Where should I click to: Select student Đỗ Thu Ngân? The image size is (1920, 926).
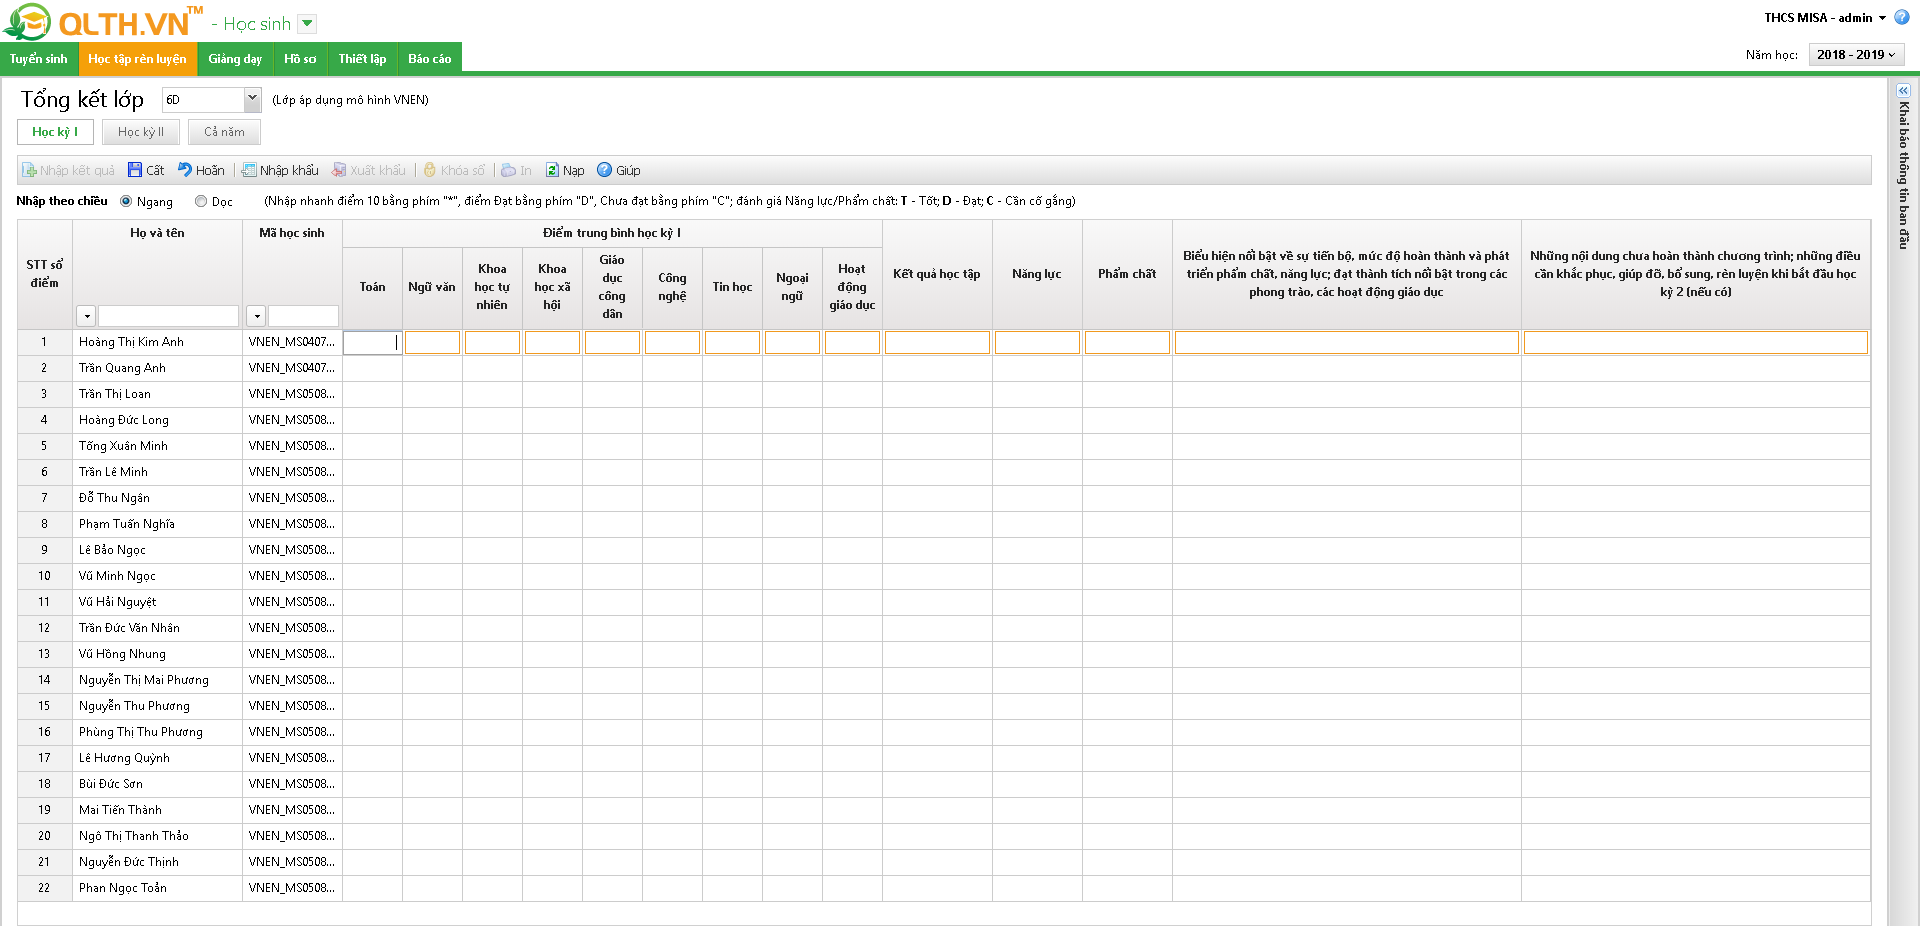tap(114, 498)
